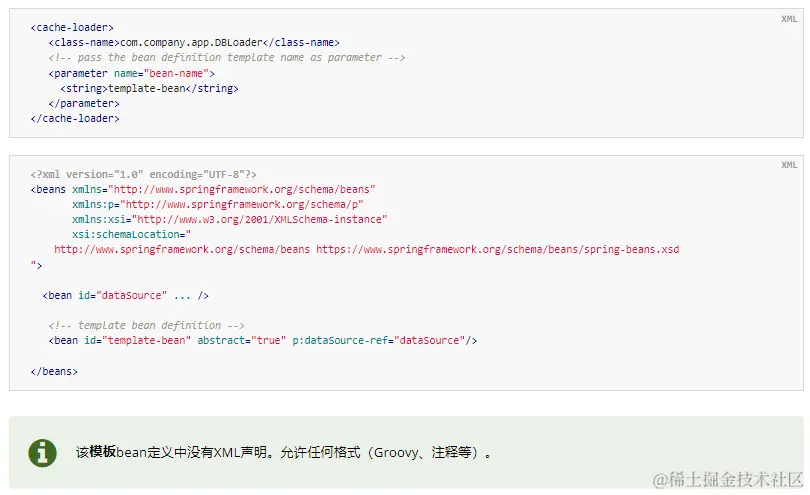Click the <string>template-bean</string> line

coord(149,88)
